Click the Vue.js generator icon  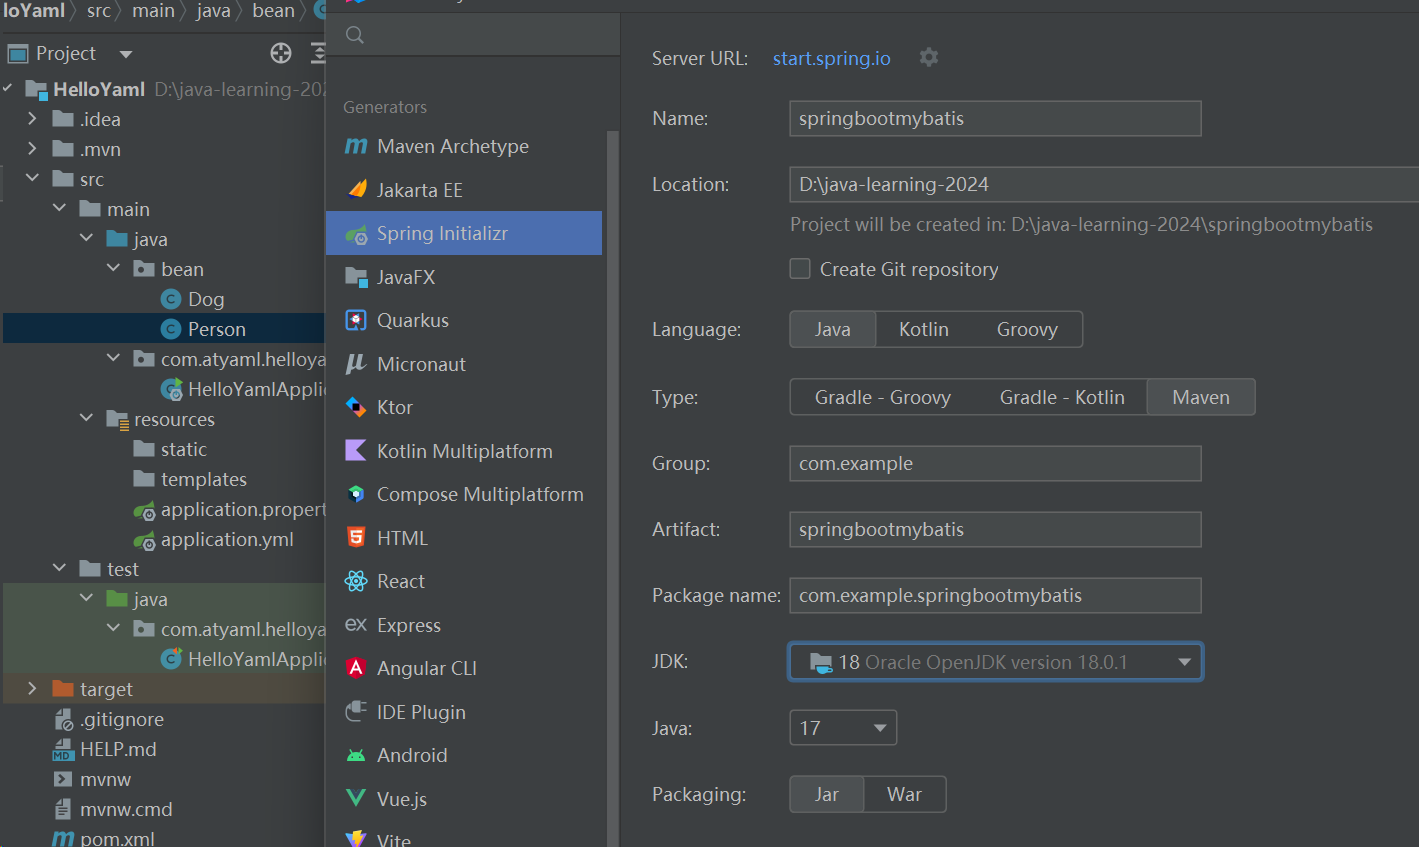pos(356,798)
